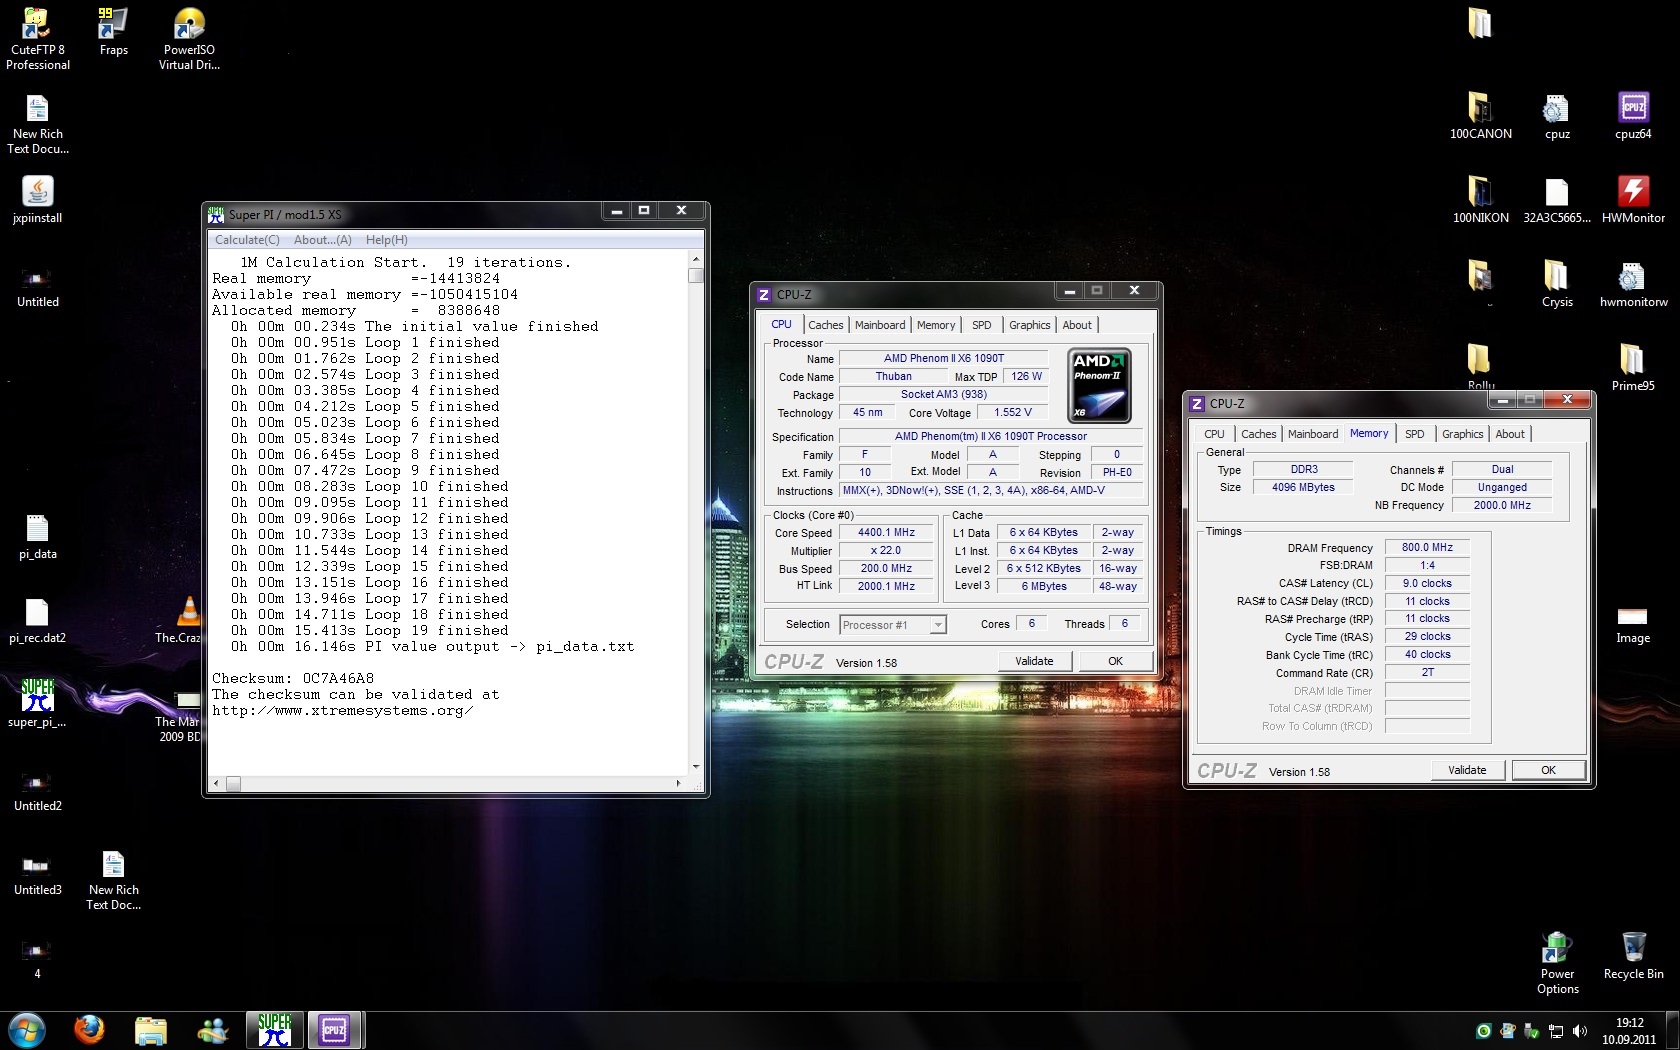Open Memory tab in left CPU-Z window
The height and width of the screenshot is (1050, 1680).
coord(936,325)
